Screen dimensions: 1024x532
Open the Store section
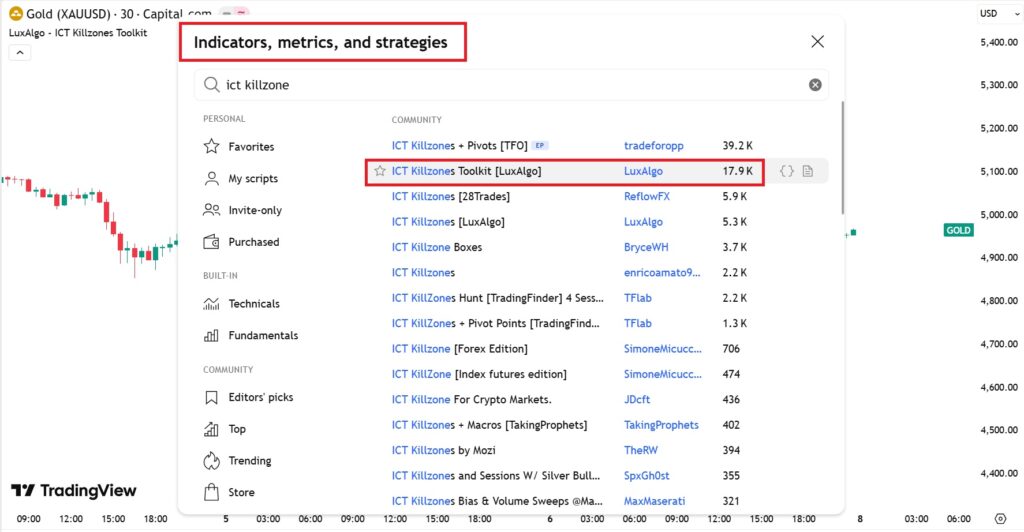(241, 493)
